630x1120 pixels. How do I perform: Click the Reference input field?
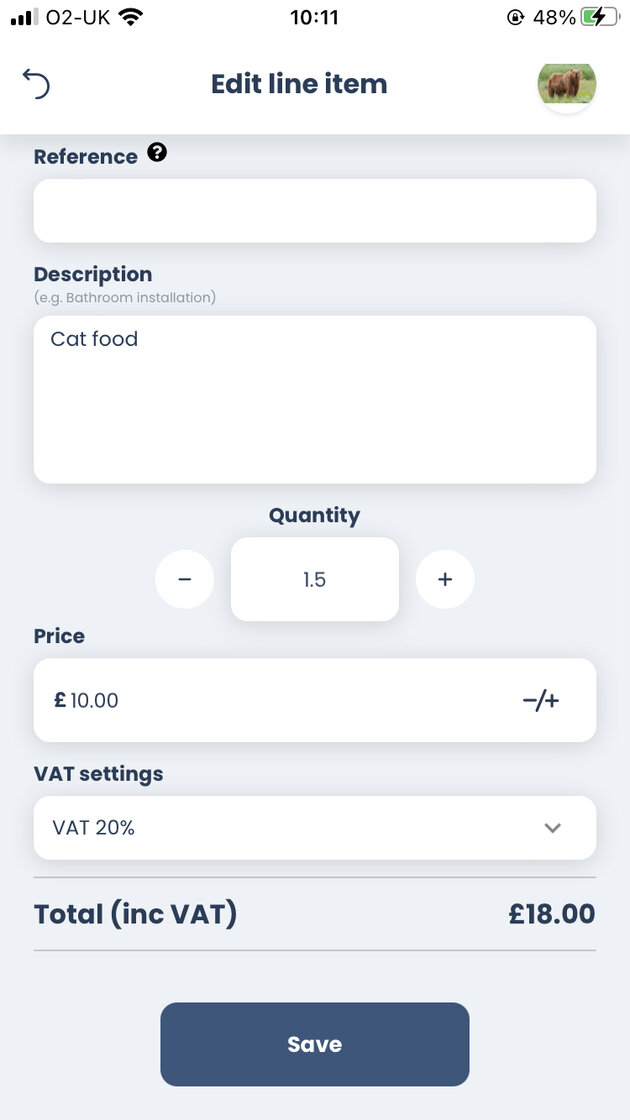coord(314,211)
